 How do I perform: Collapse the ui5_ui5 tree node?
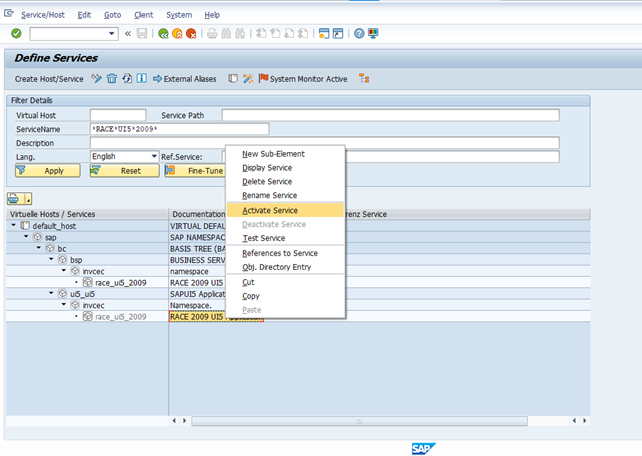(x=50, y=293)
